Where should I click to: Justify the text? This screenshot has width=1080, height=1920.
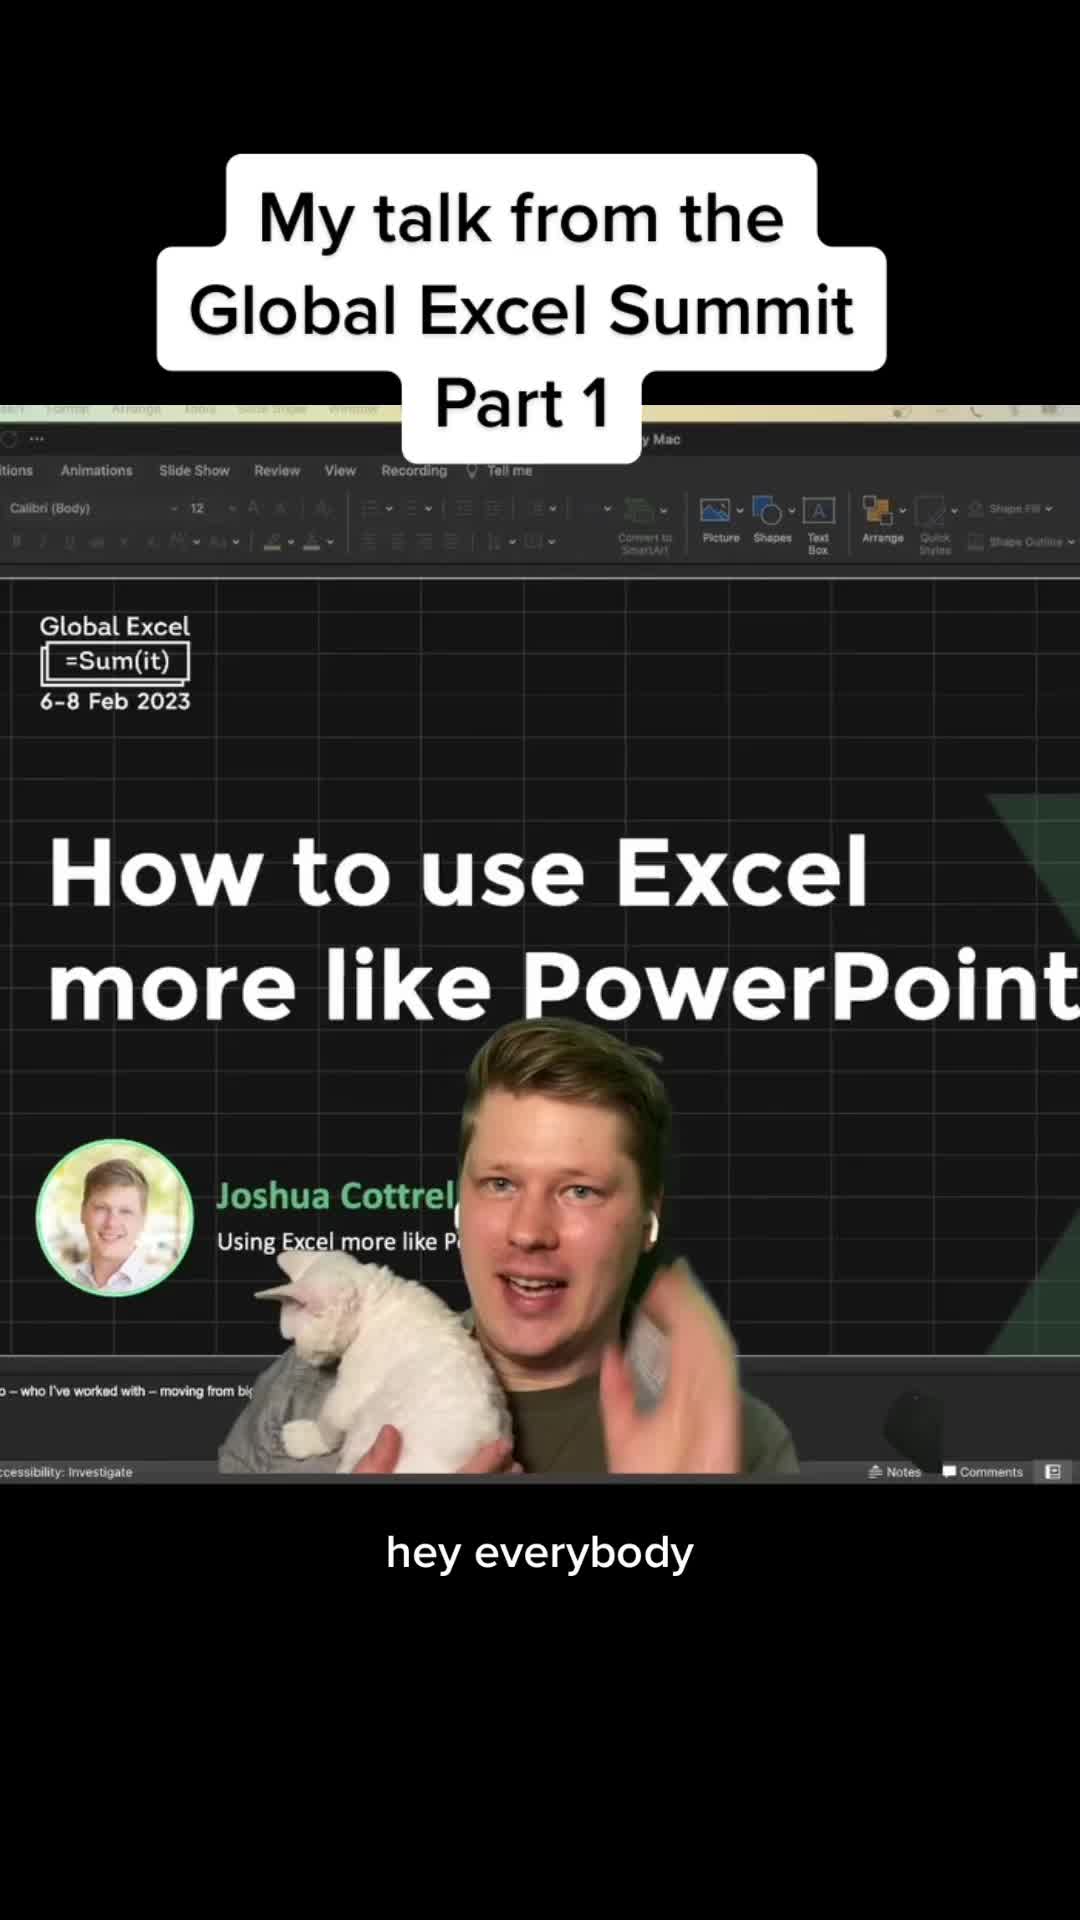pos(452,541)
